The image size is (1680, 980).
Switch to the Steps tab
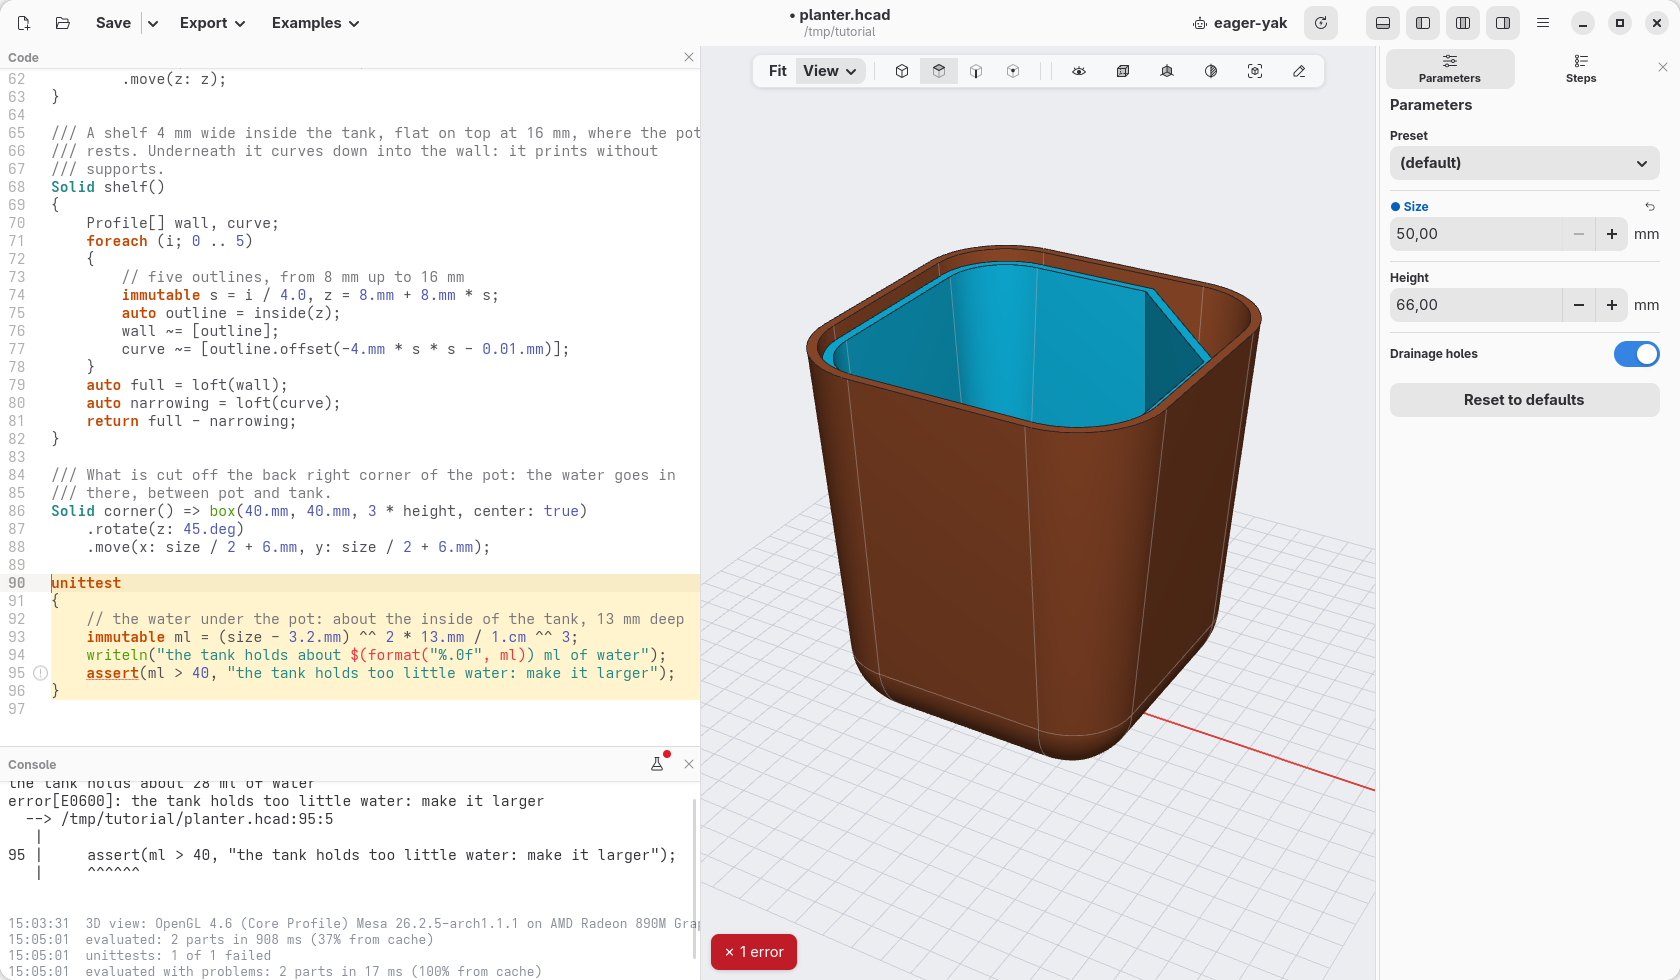(x=1581, y=69)
